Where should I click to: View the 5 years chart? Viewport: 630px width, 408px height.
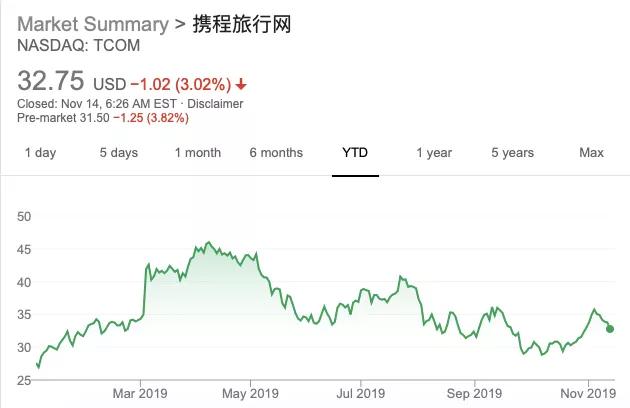tap(513, 153)
